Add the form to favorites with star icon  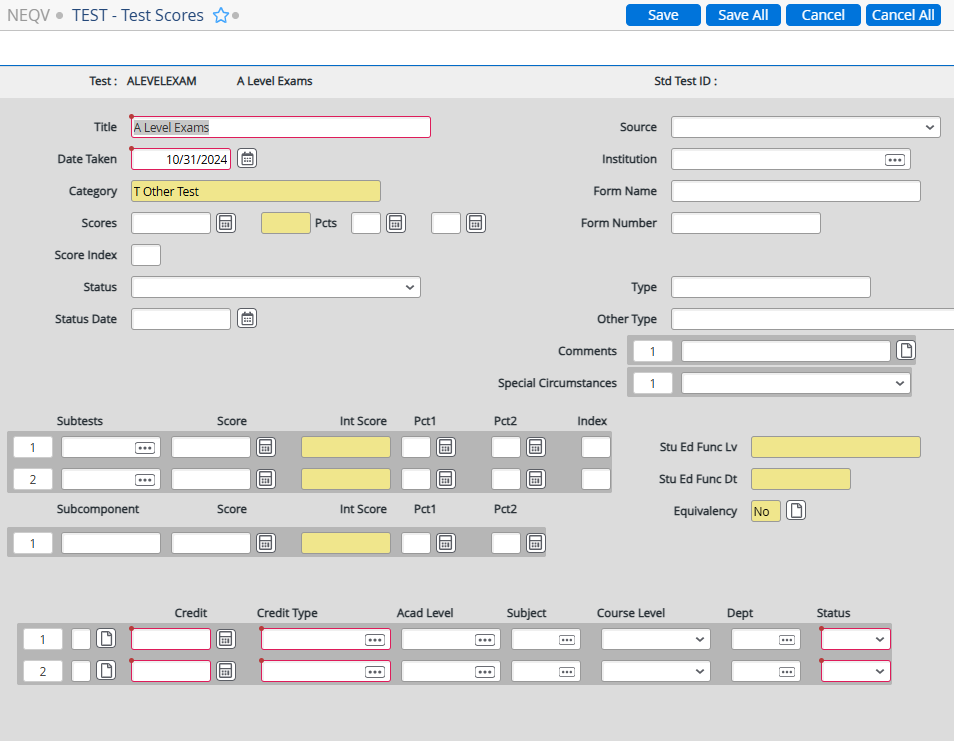[221, 15]
